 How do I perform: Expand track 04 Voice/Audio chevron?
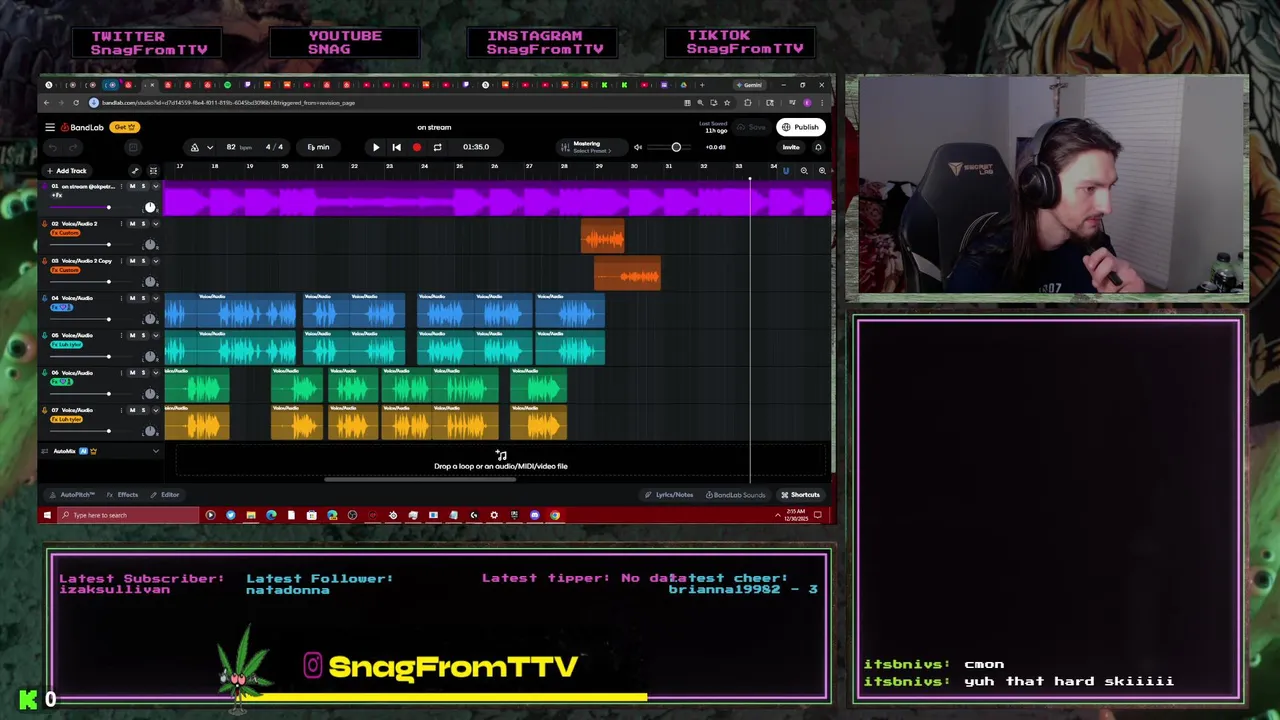(156, 298)
